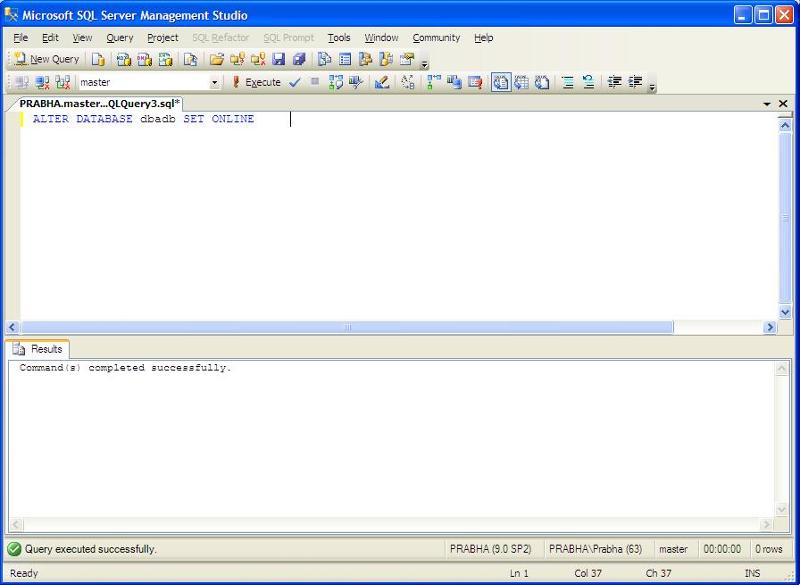The height and width of the screenshot is (585, 800).
Task: Click 'Query executed successfully.' status text
Action: click(x=90, y=549)
